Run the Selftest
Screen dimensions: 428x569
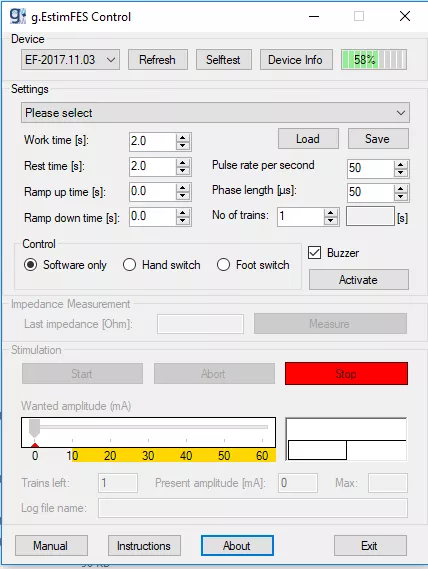pos(224,60)
